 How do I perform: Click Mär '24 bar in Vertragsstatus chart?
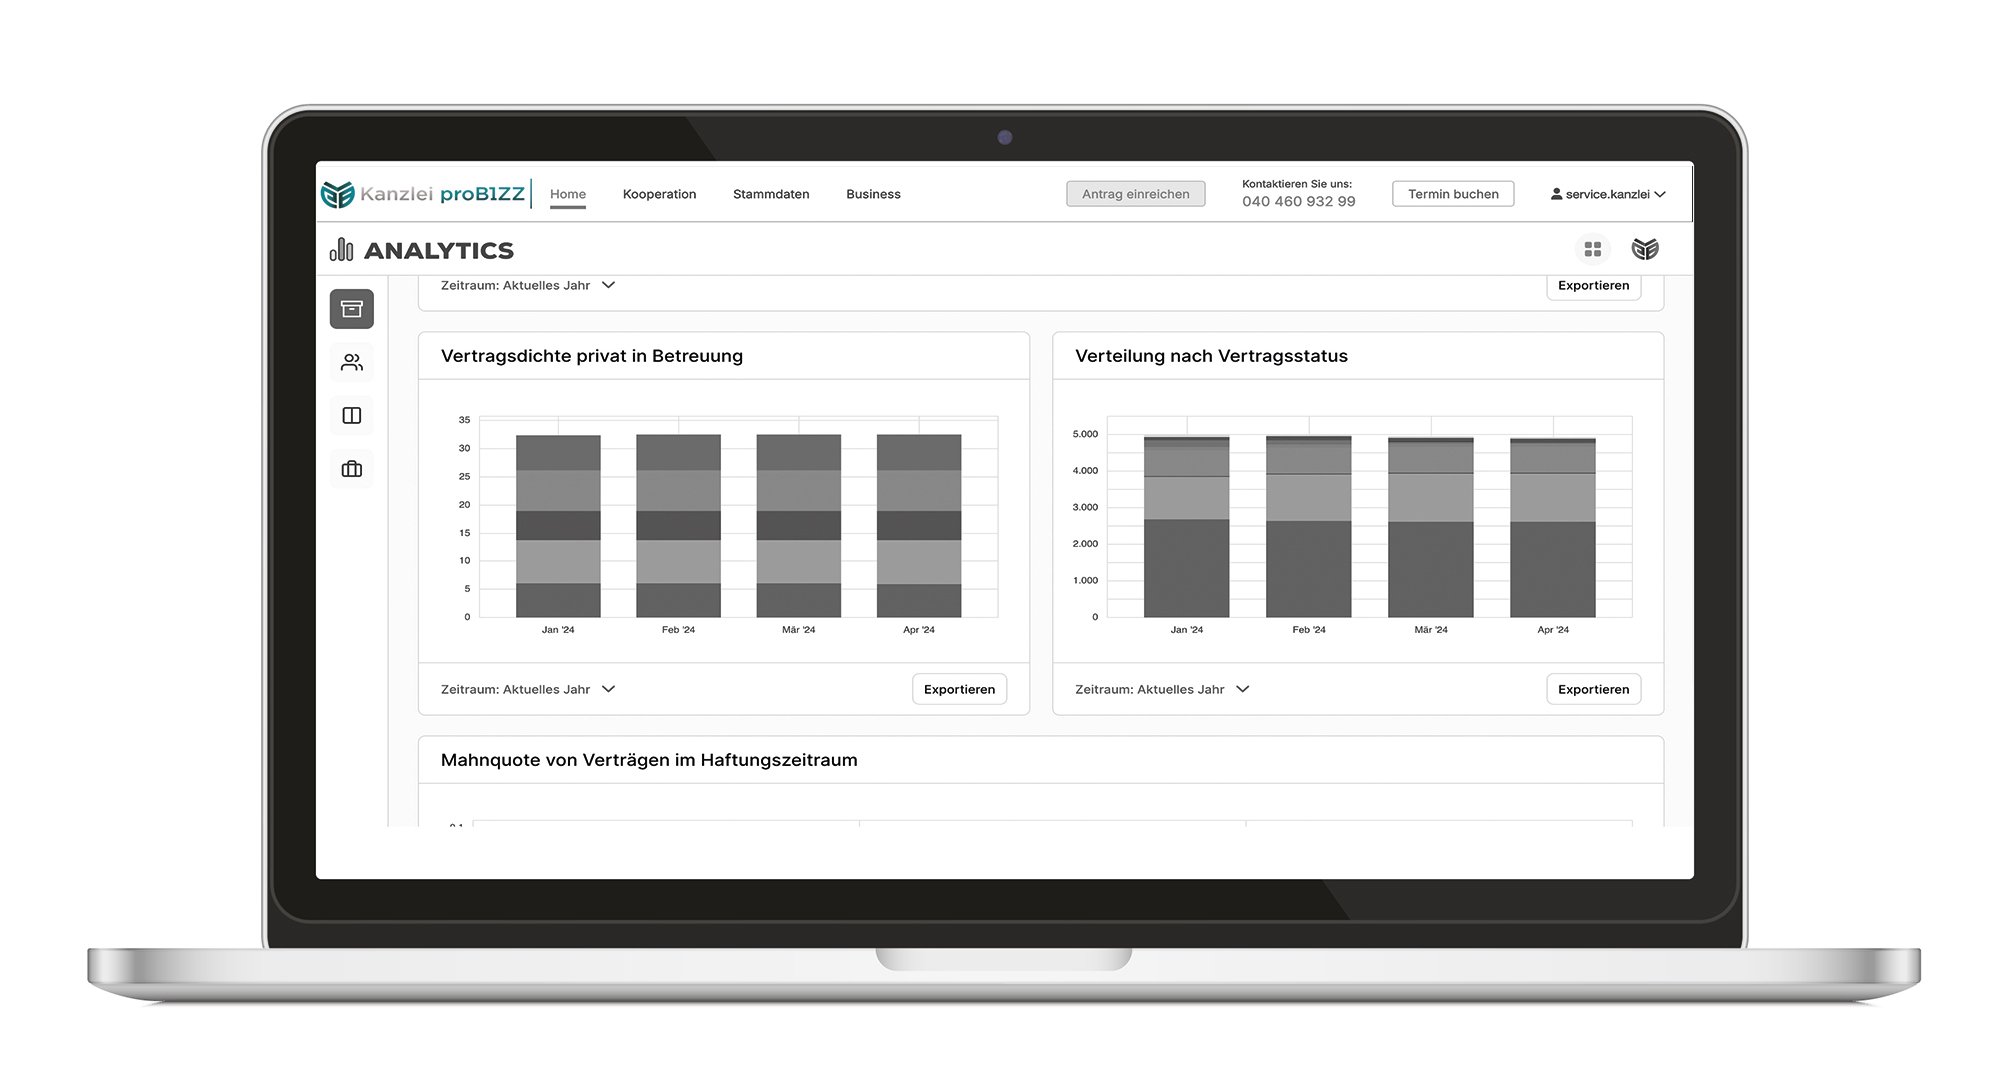coord(1430,527)
